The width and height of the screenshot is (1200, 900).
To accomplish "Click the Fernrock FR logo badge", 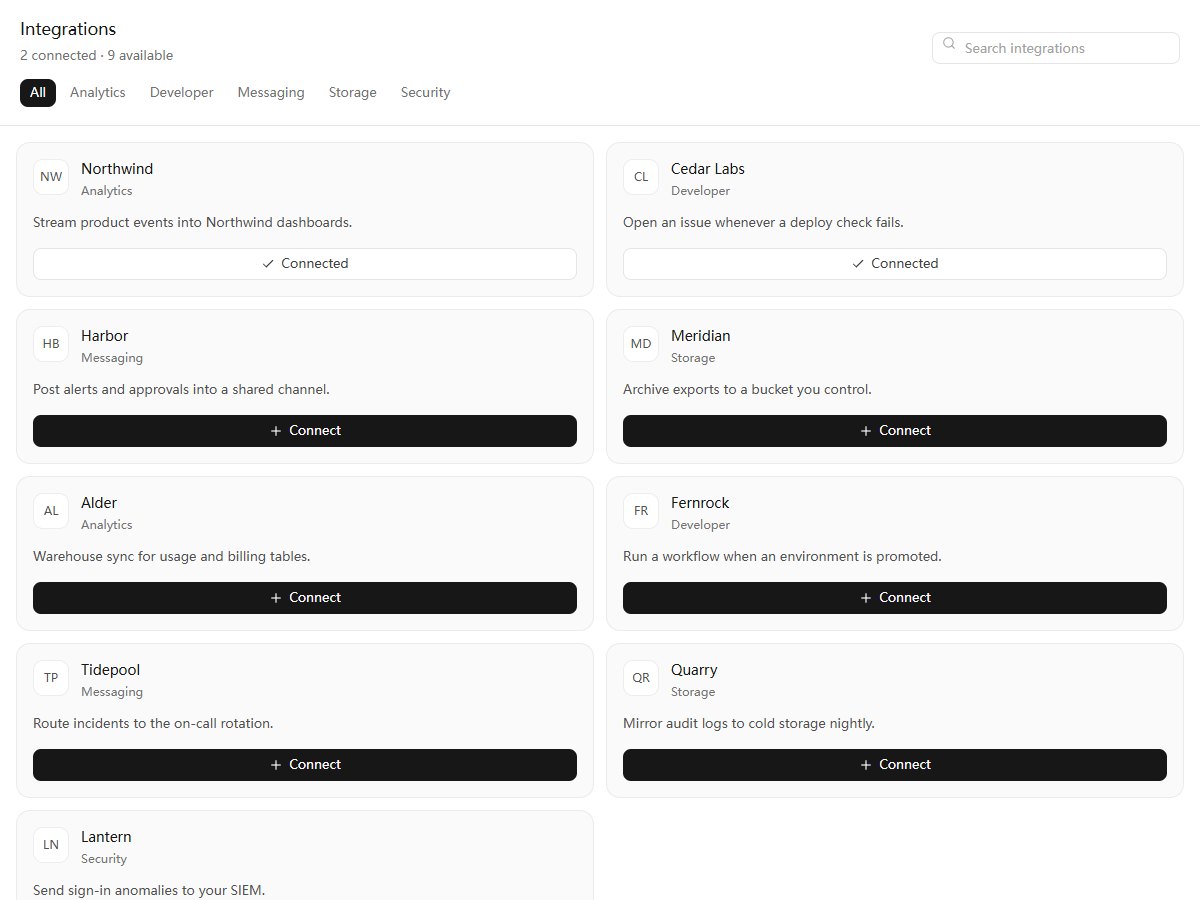I will click(x=641, y=511).
